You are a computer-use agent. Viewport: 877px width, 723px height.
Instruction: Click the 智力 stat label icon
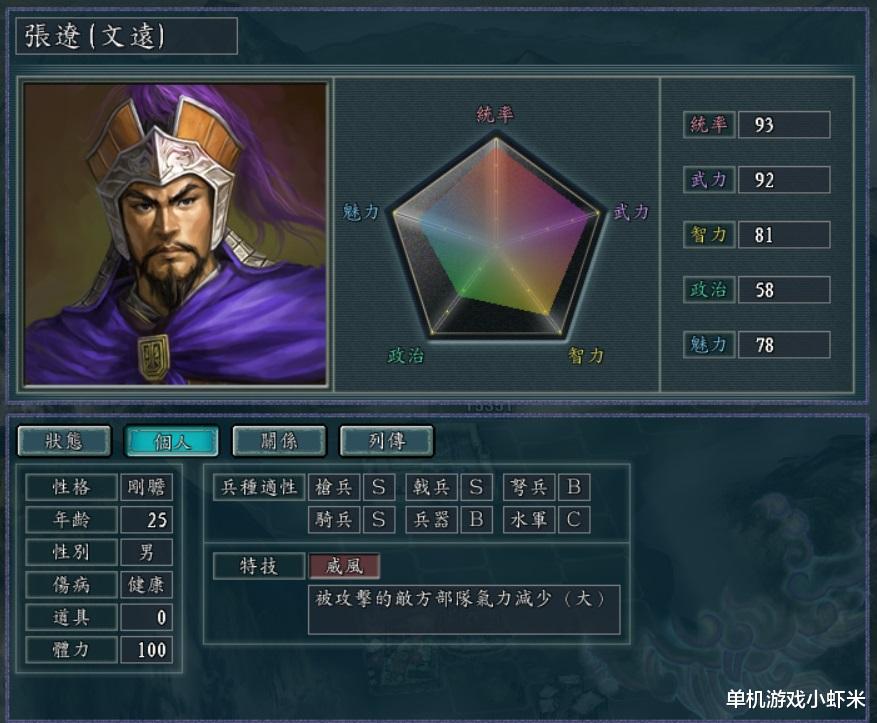tap(709, 234)
